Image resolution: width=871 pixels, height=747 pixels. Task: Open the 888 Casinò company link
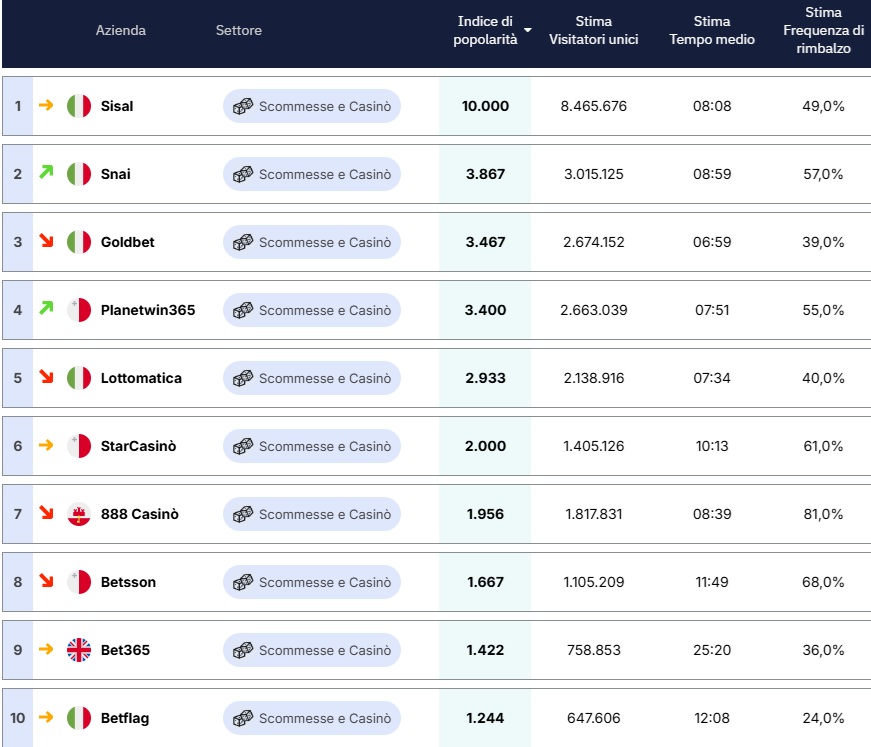click(x=139, y=514)
